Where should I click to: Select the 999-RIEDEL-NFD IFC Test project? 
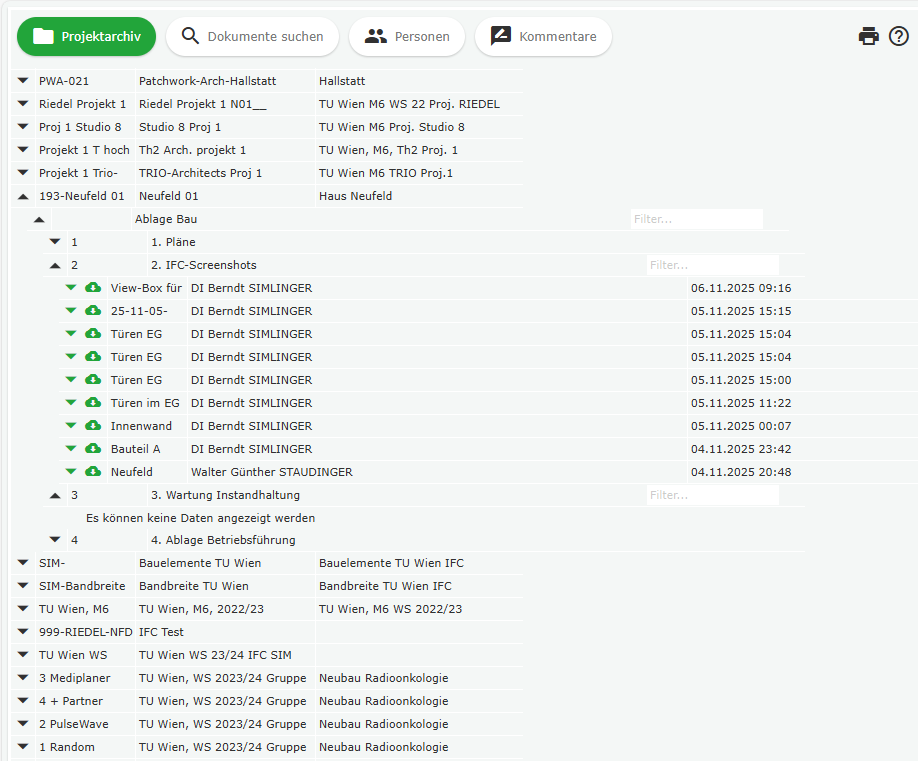(161, 632)
